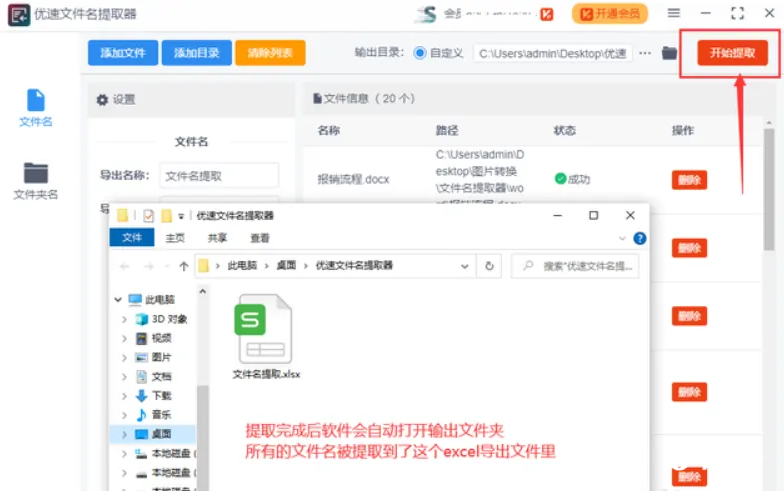Click the 名称 column header
This screenshot has height=491, width=784.
point(328,130)
